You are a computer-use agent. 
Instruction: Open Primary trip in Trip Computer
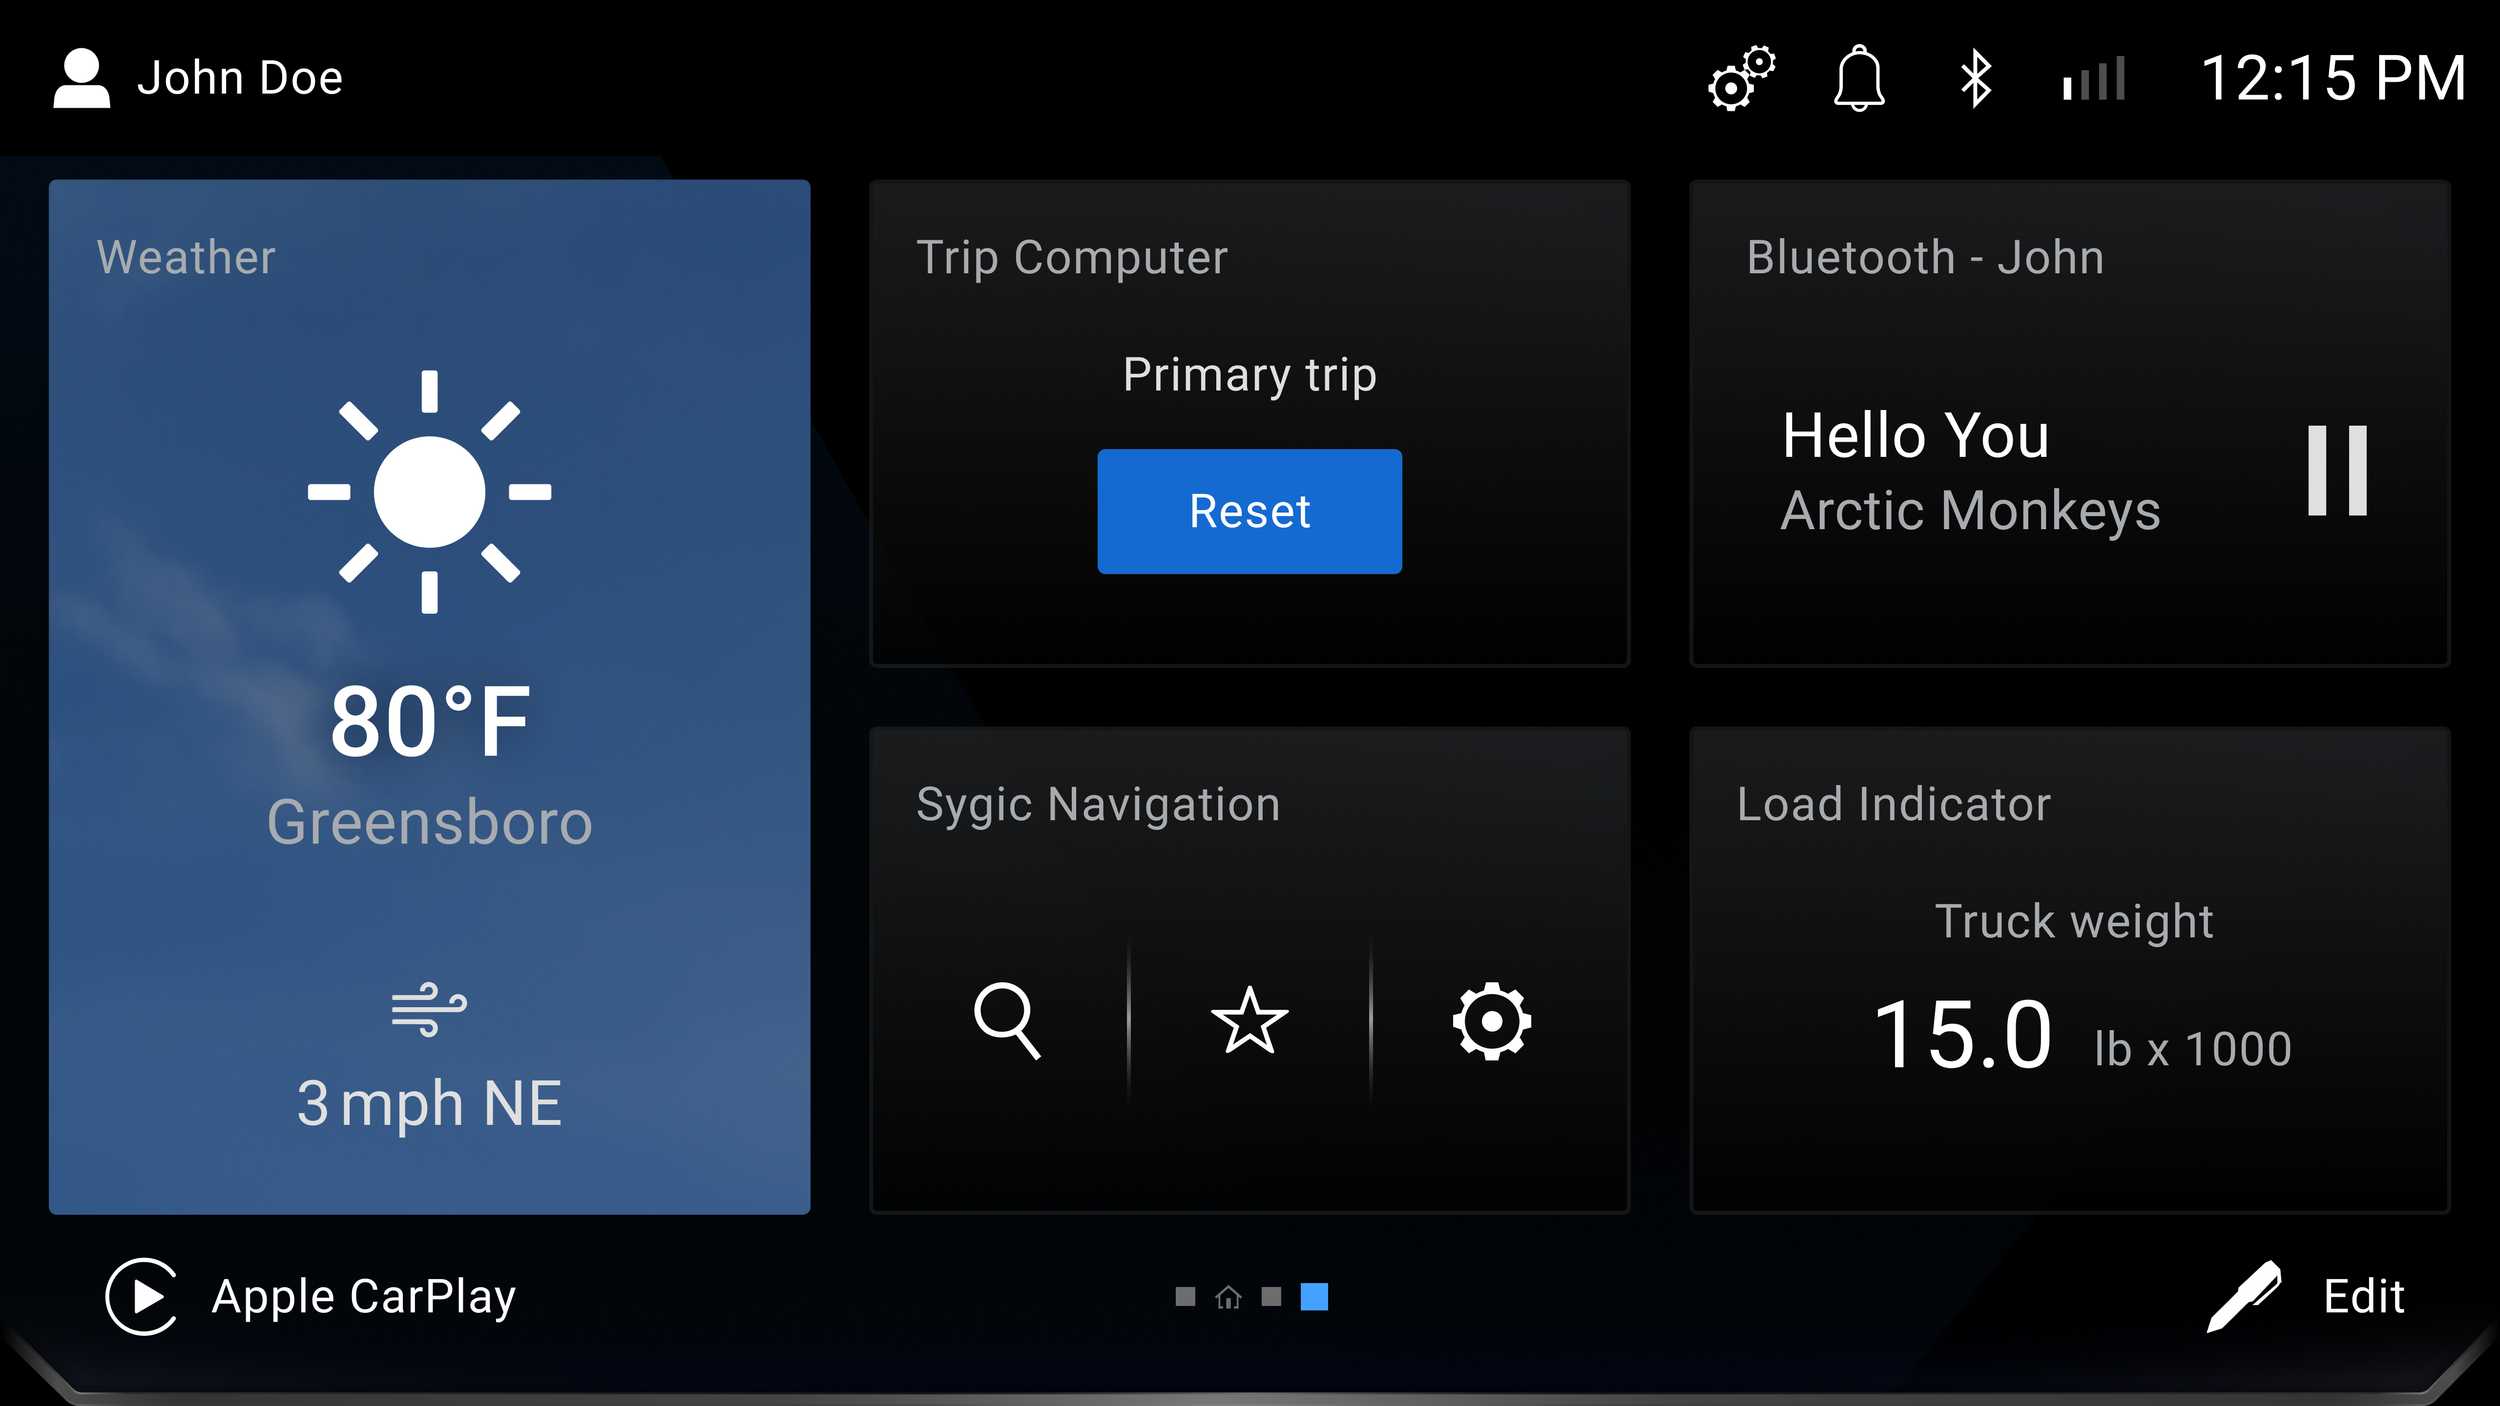(1249, 376)
